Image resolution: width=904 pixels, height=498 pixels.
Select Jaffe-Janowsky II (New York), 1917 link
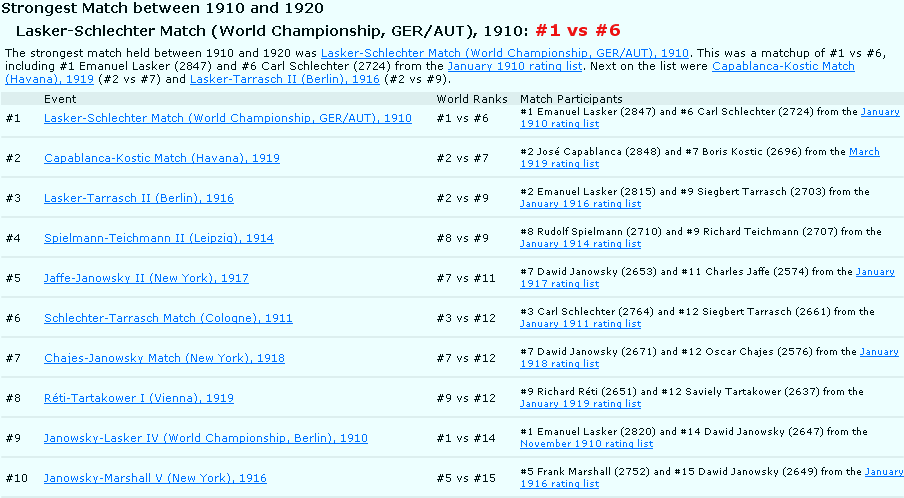point(146,278)
